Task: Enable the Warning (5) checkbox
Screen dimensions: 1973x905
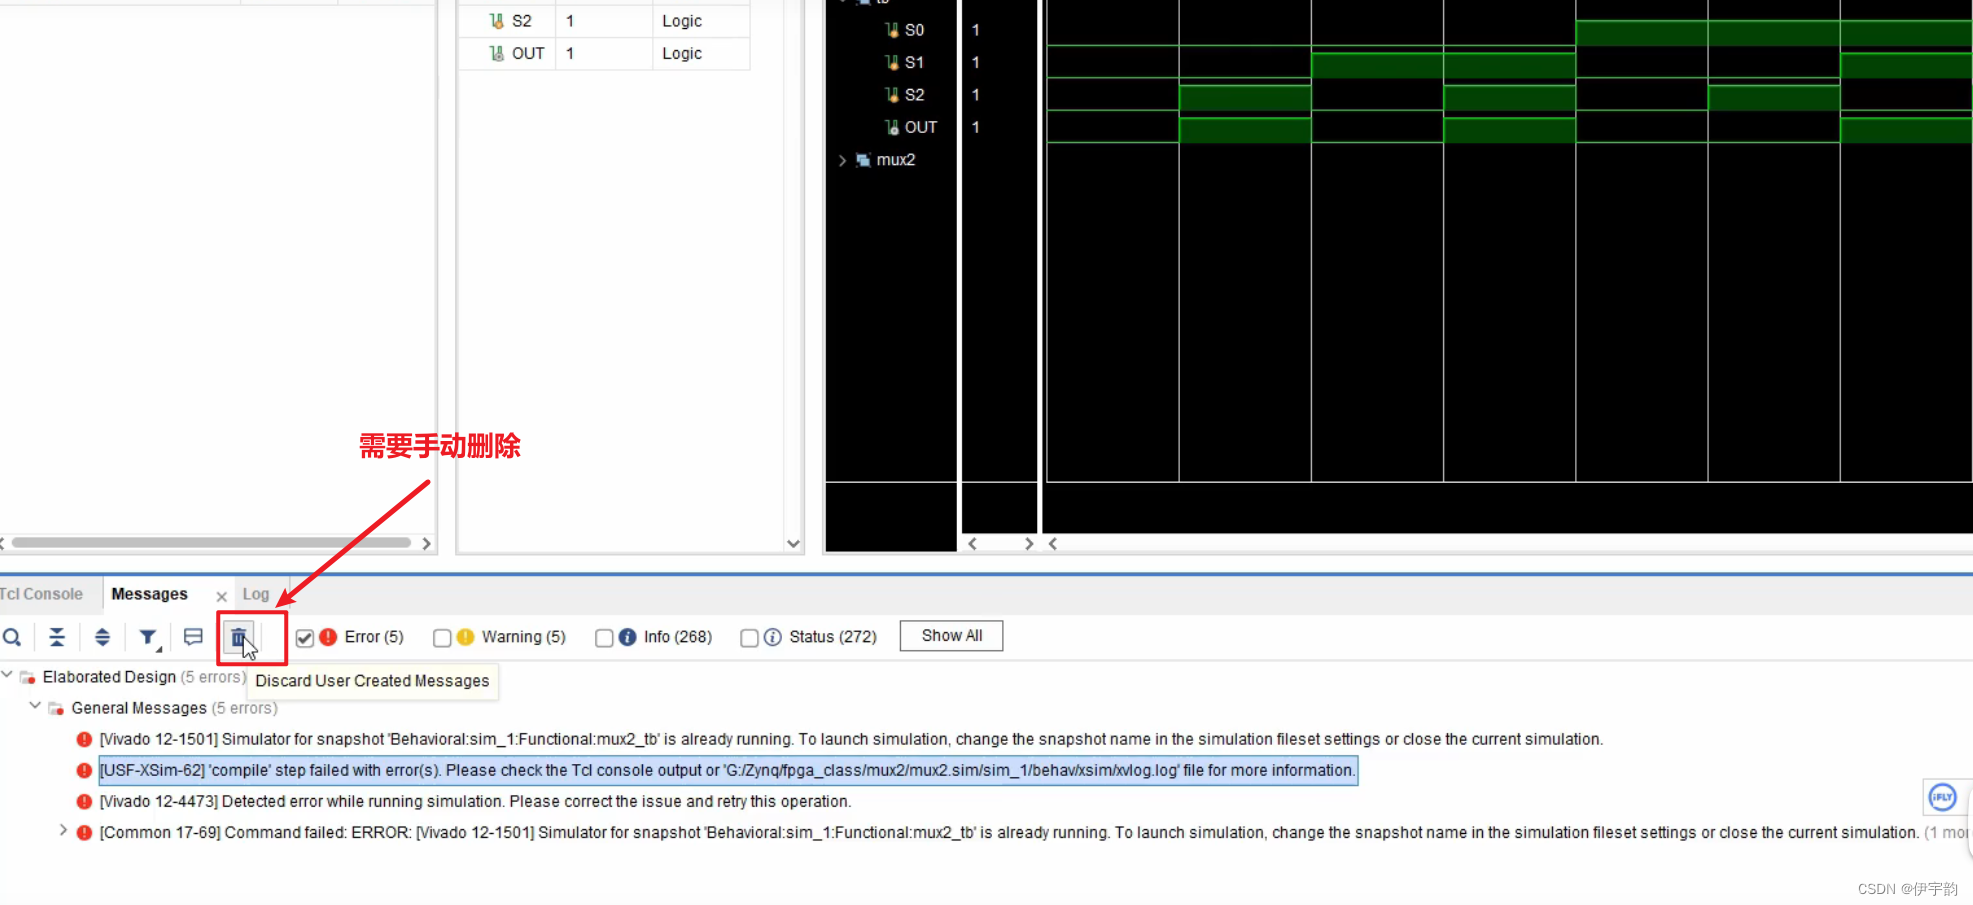Action: tap(442, 637)
